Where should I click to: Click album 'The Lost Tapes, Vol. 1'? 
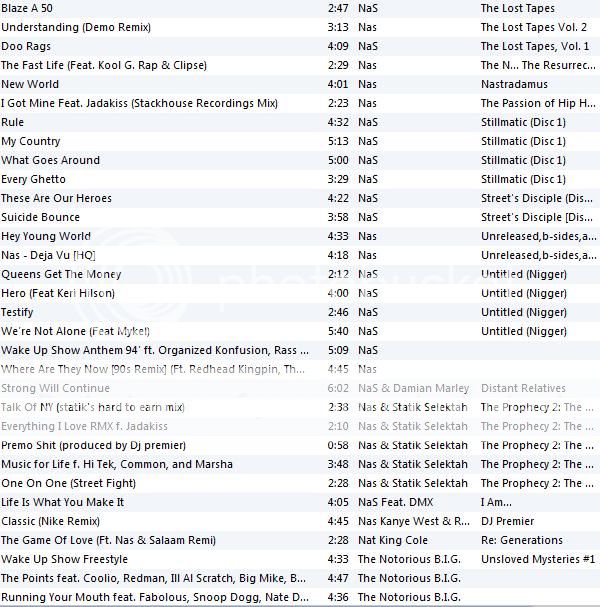point(535,46)
